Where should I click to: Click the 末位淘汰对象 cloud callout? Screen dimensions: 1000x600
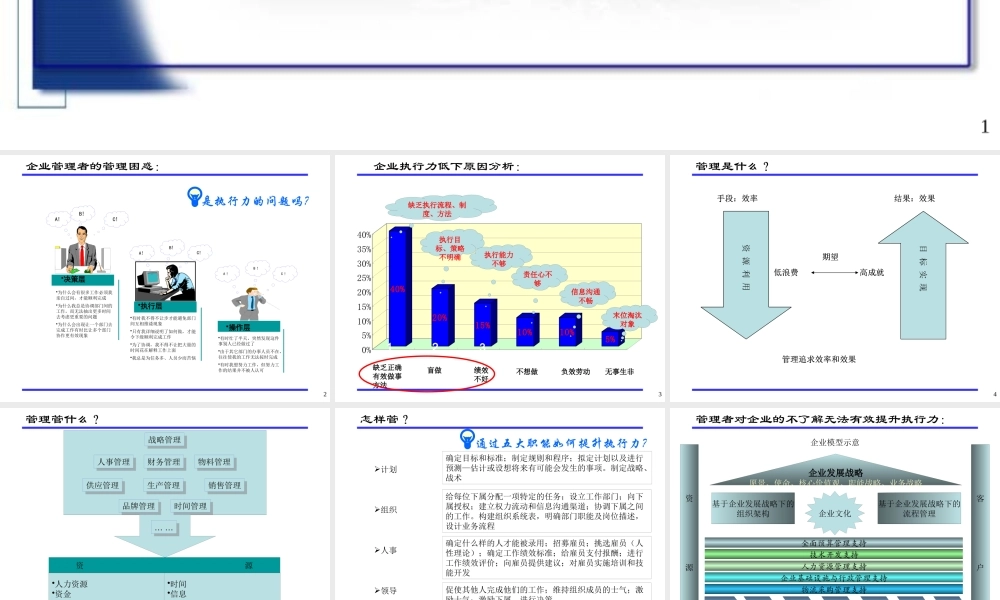628,319
